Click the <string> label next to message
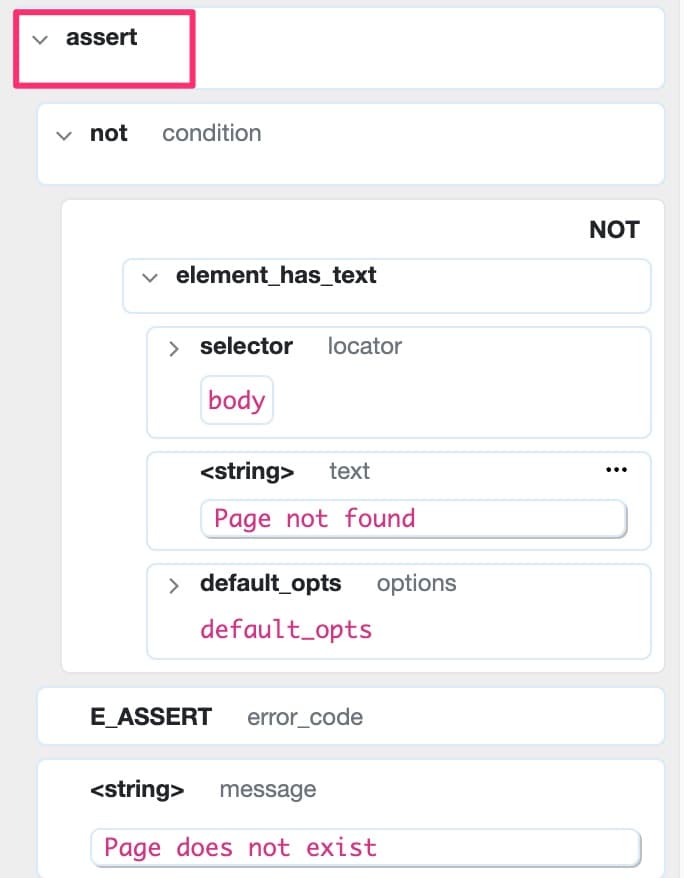Screen dimensions: 684x878 [137, 789]
